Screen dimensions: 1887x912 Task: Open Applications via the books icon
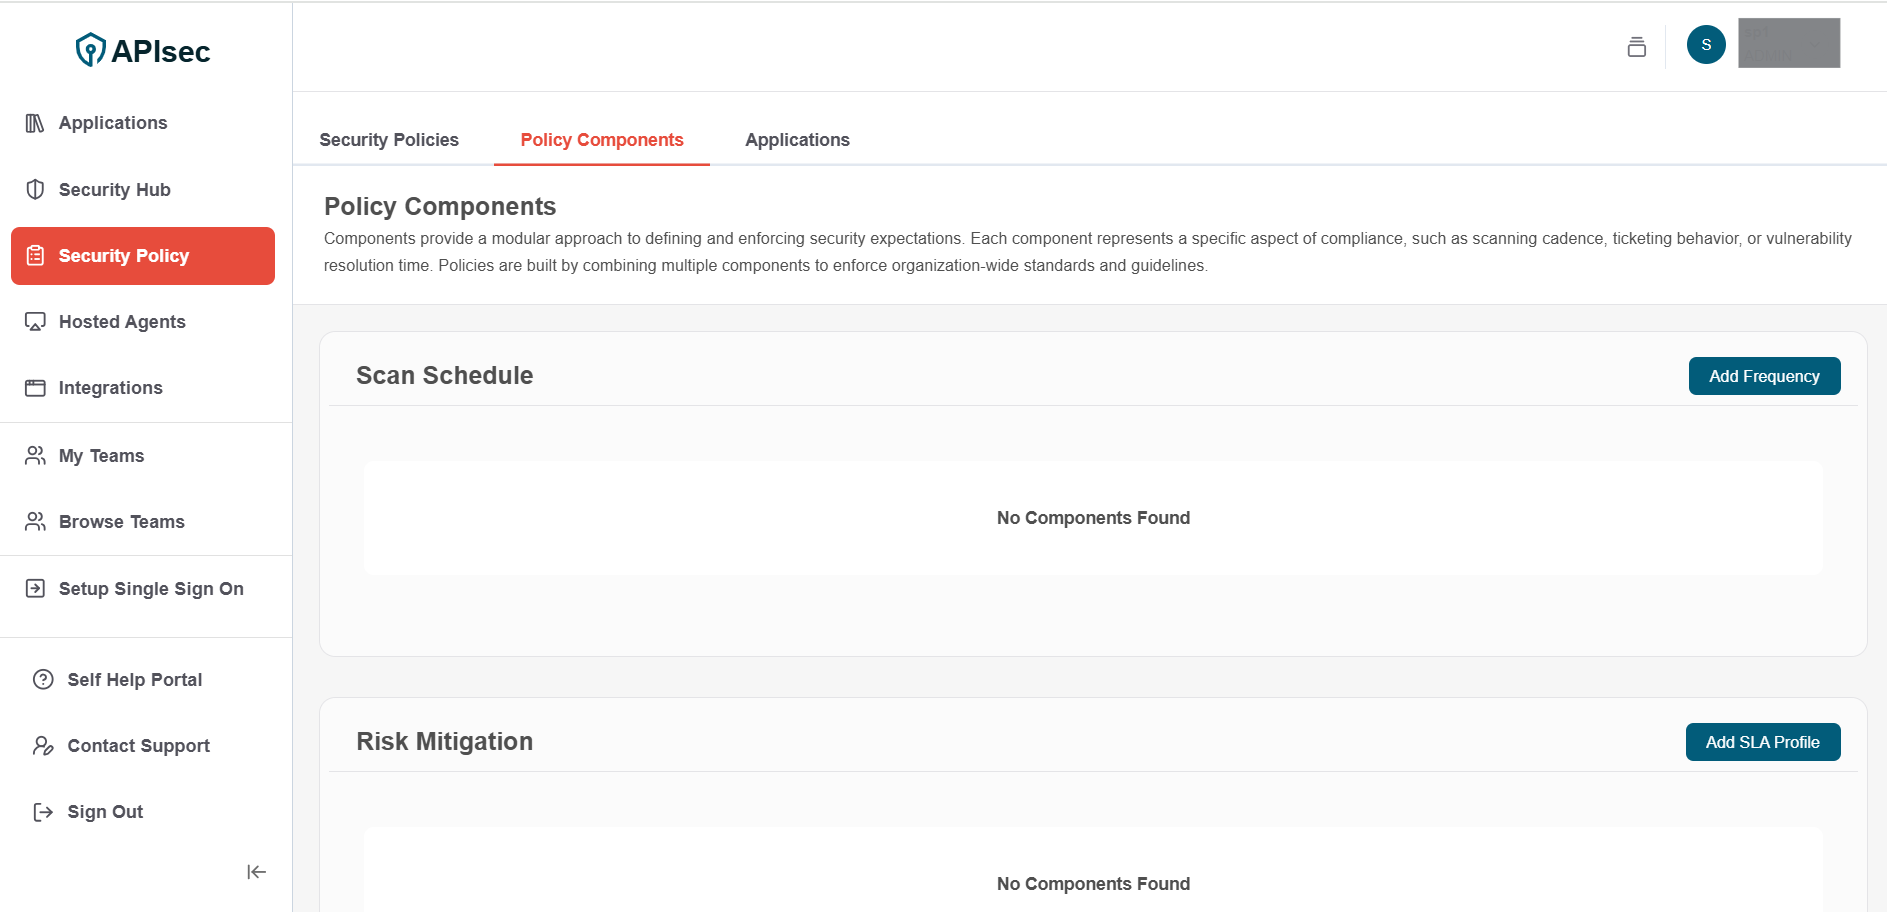35,123
